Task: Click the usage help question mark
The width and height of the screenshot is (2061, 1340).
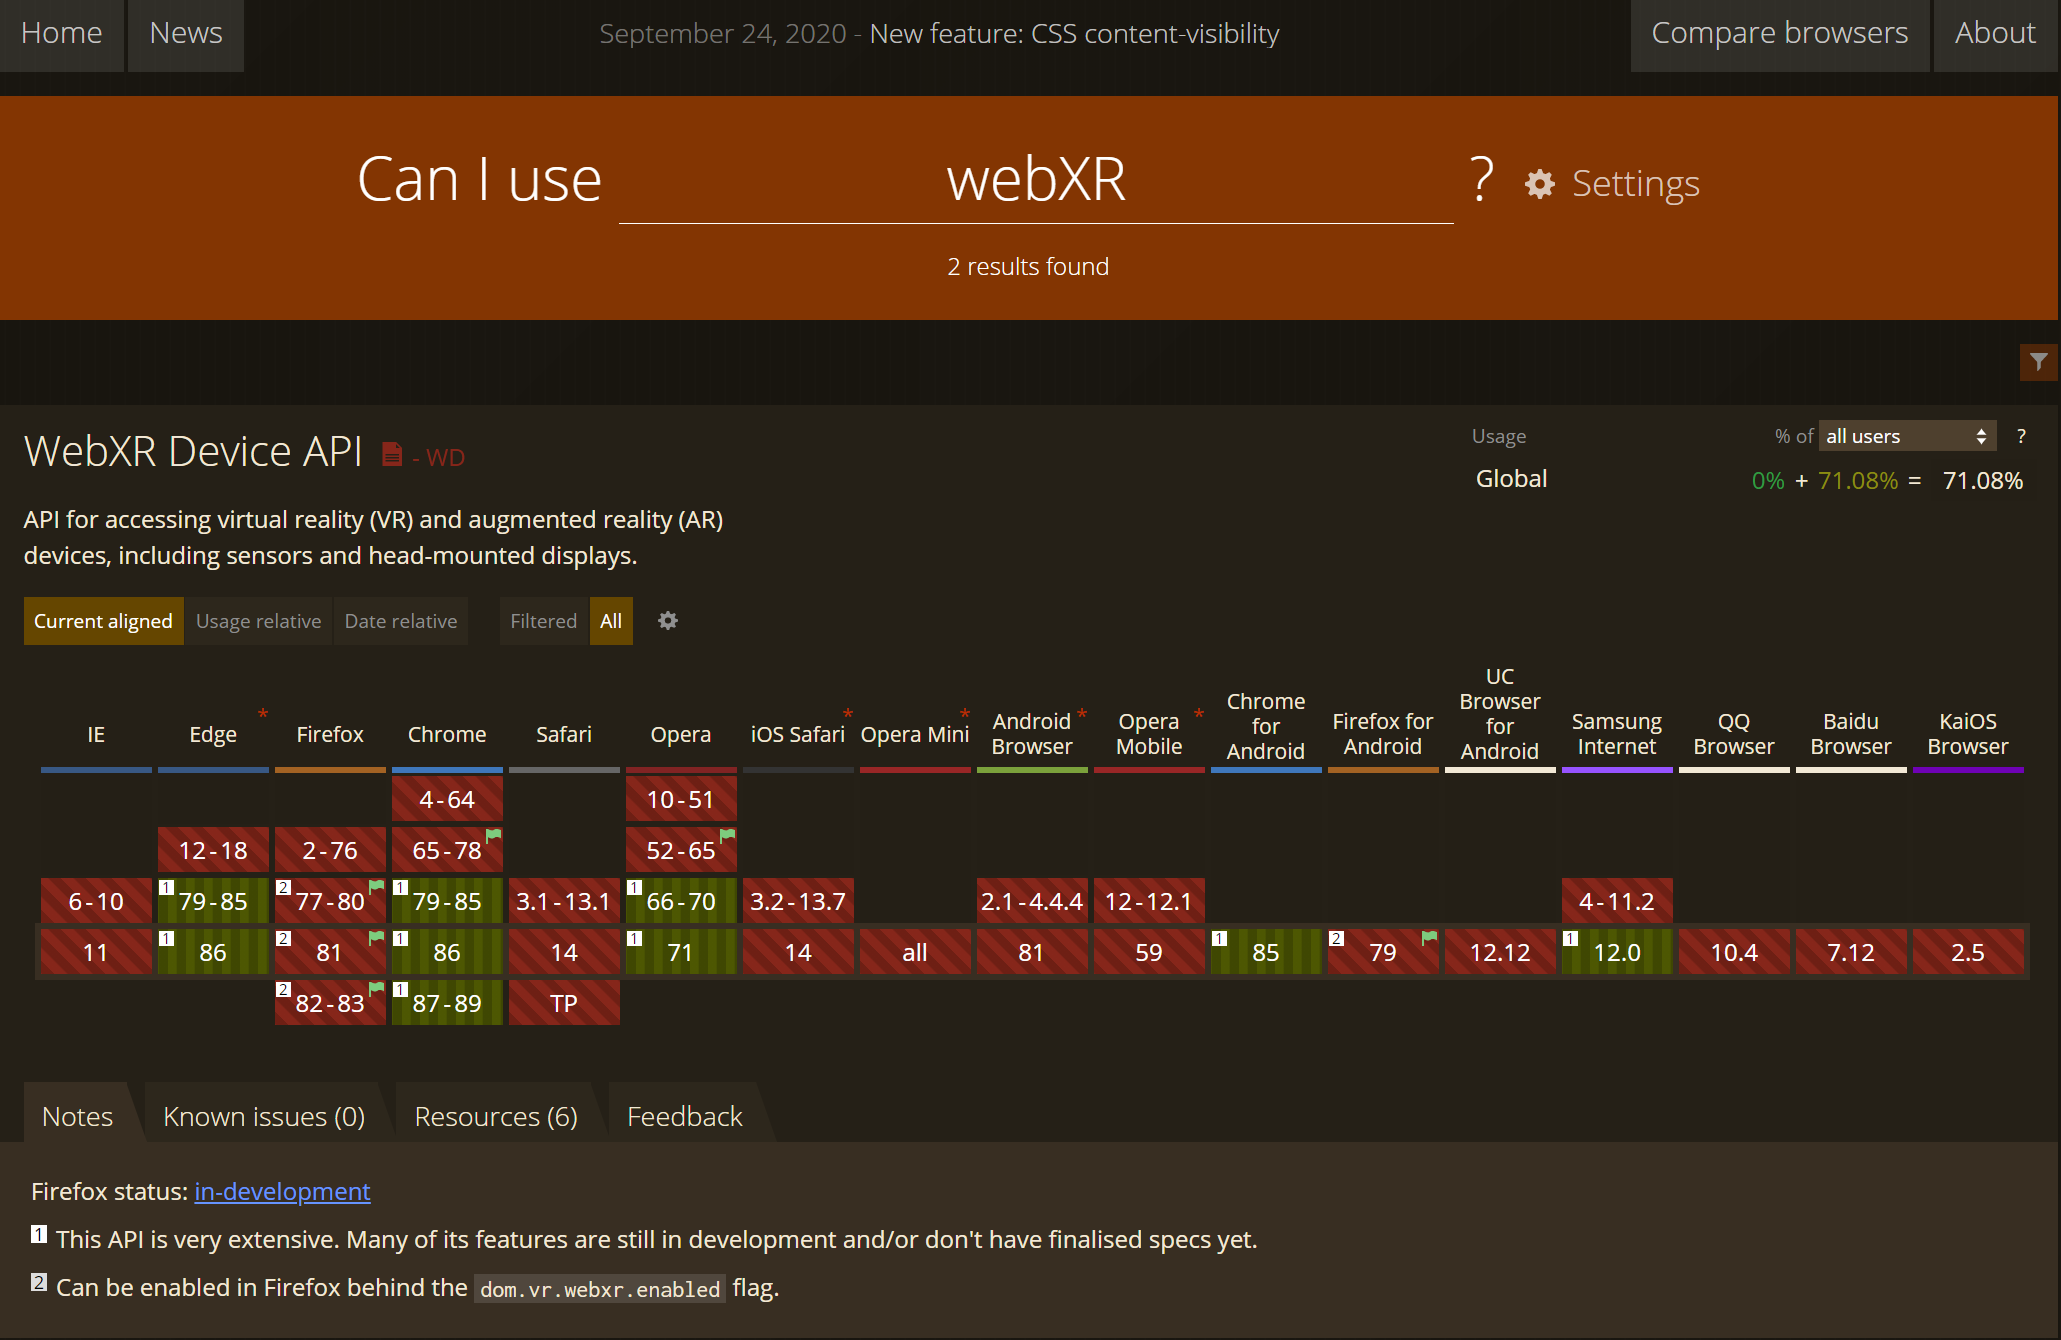Action: [2021, 436]
